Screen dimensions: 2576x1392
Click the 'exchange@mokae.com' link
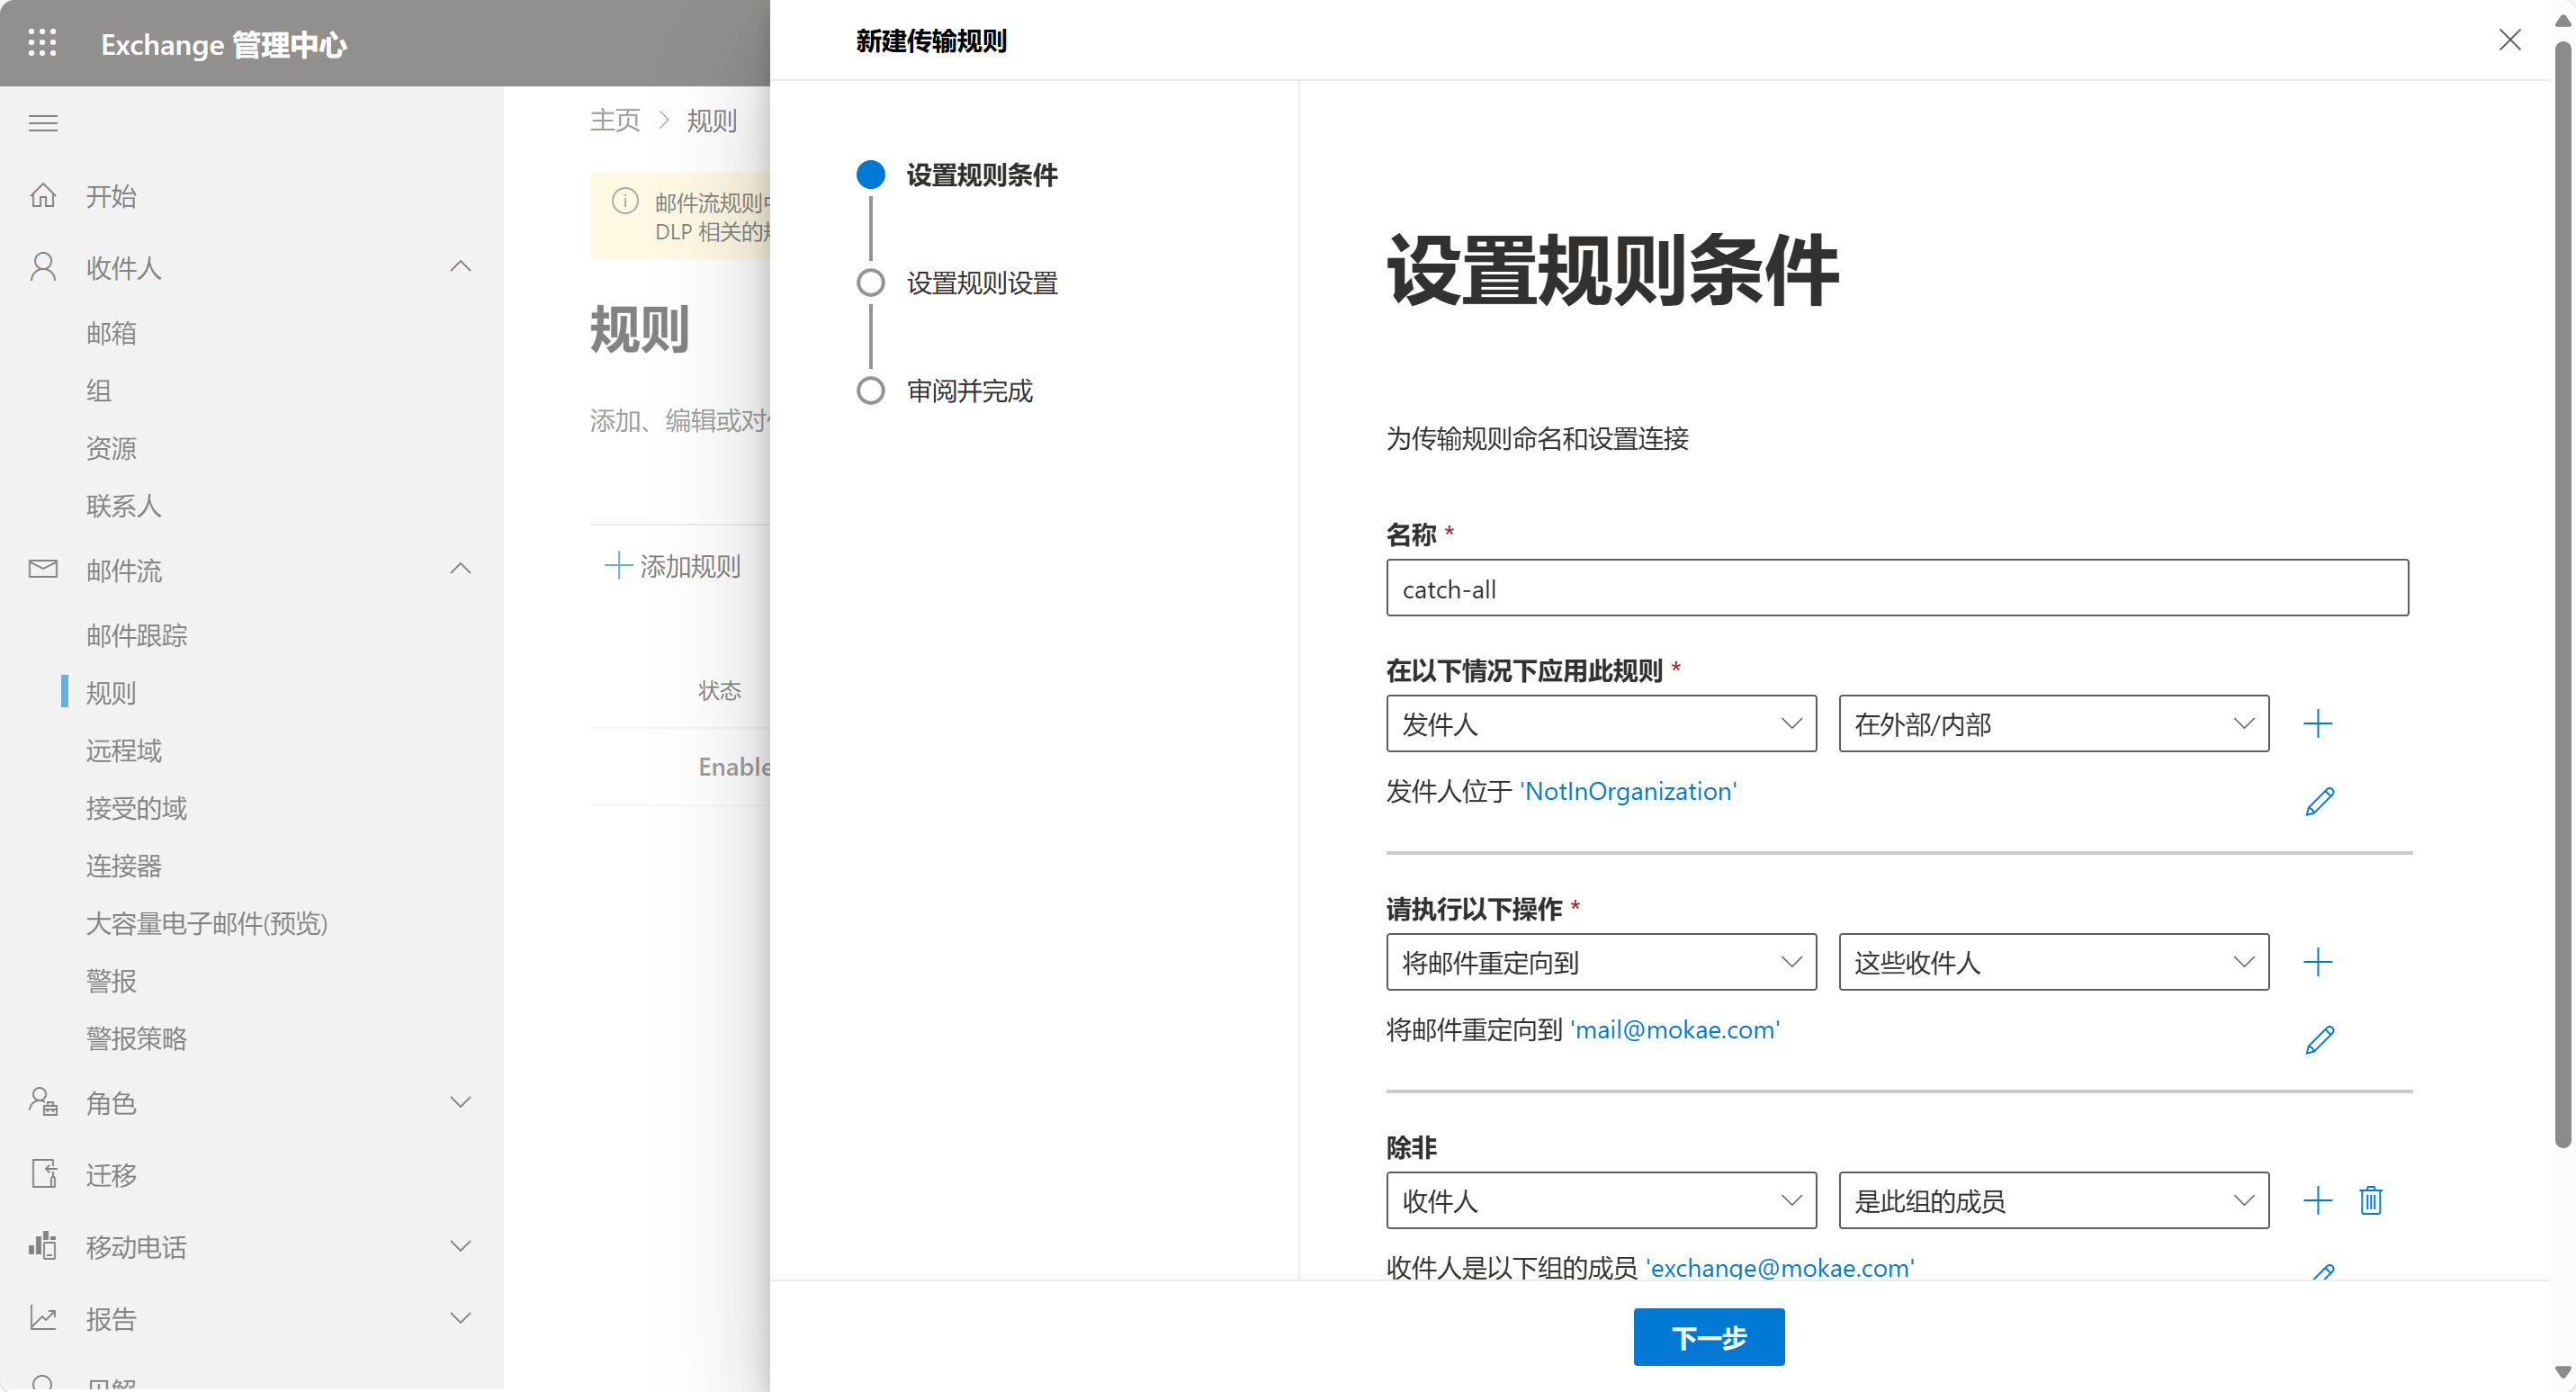coord(1780,1267)
